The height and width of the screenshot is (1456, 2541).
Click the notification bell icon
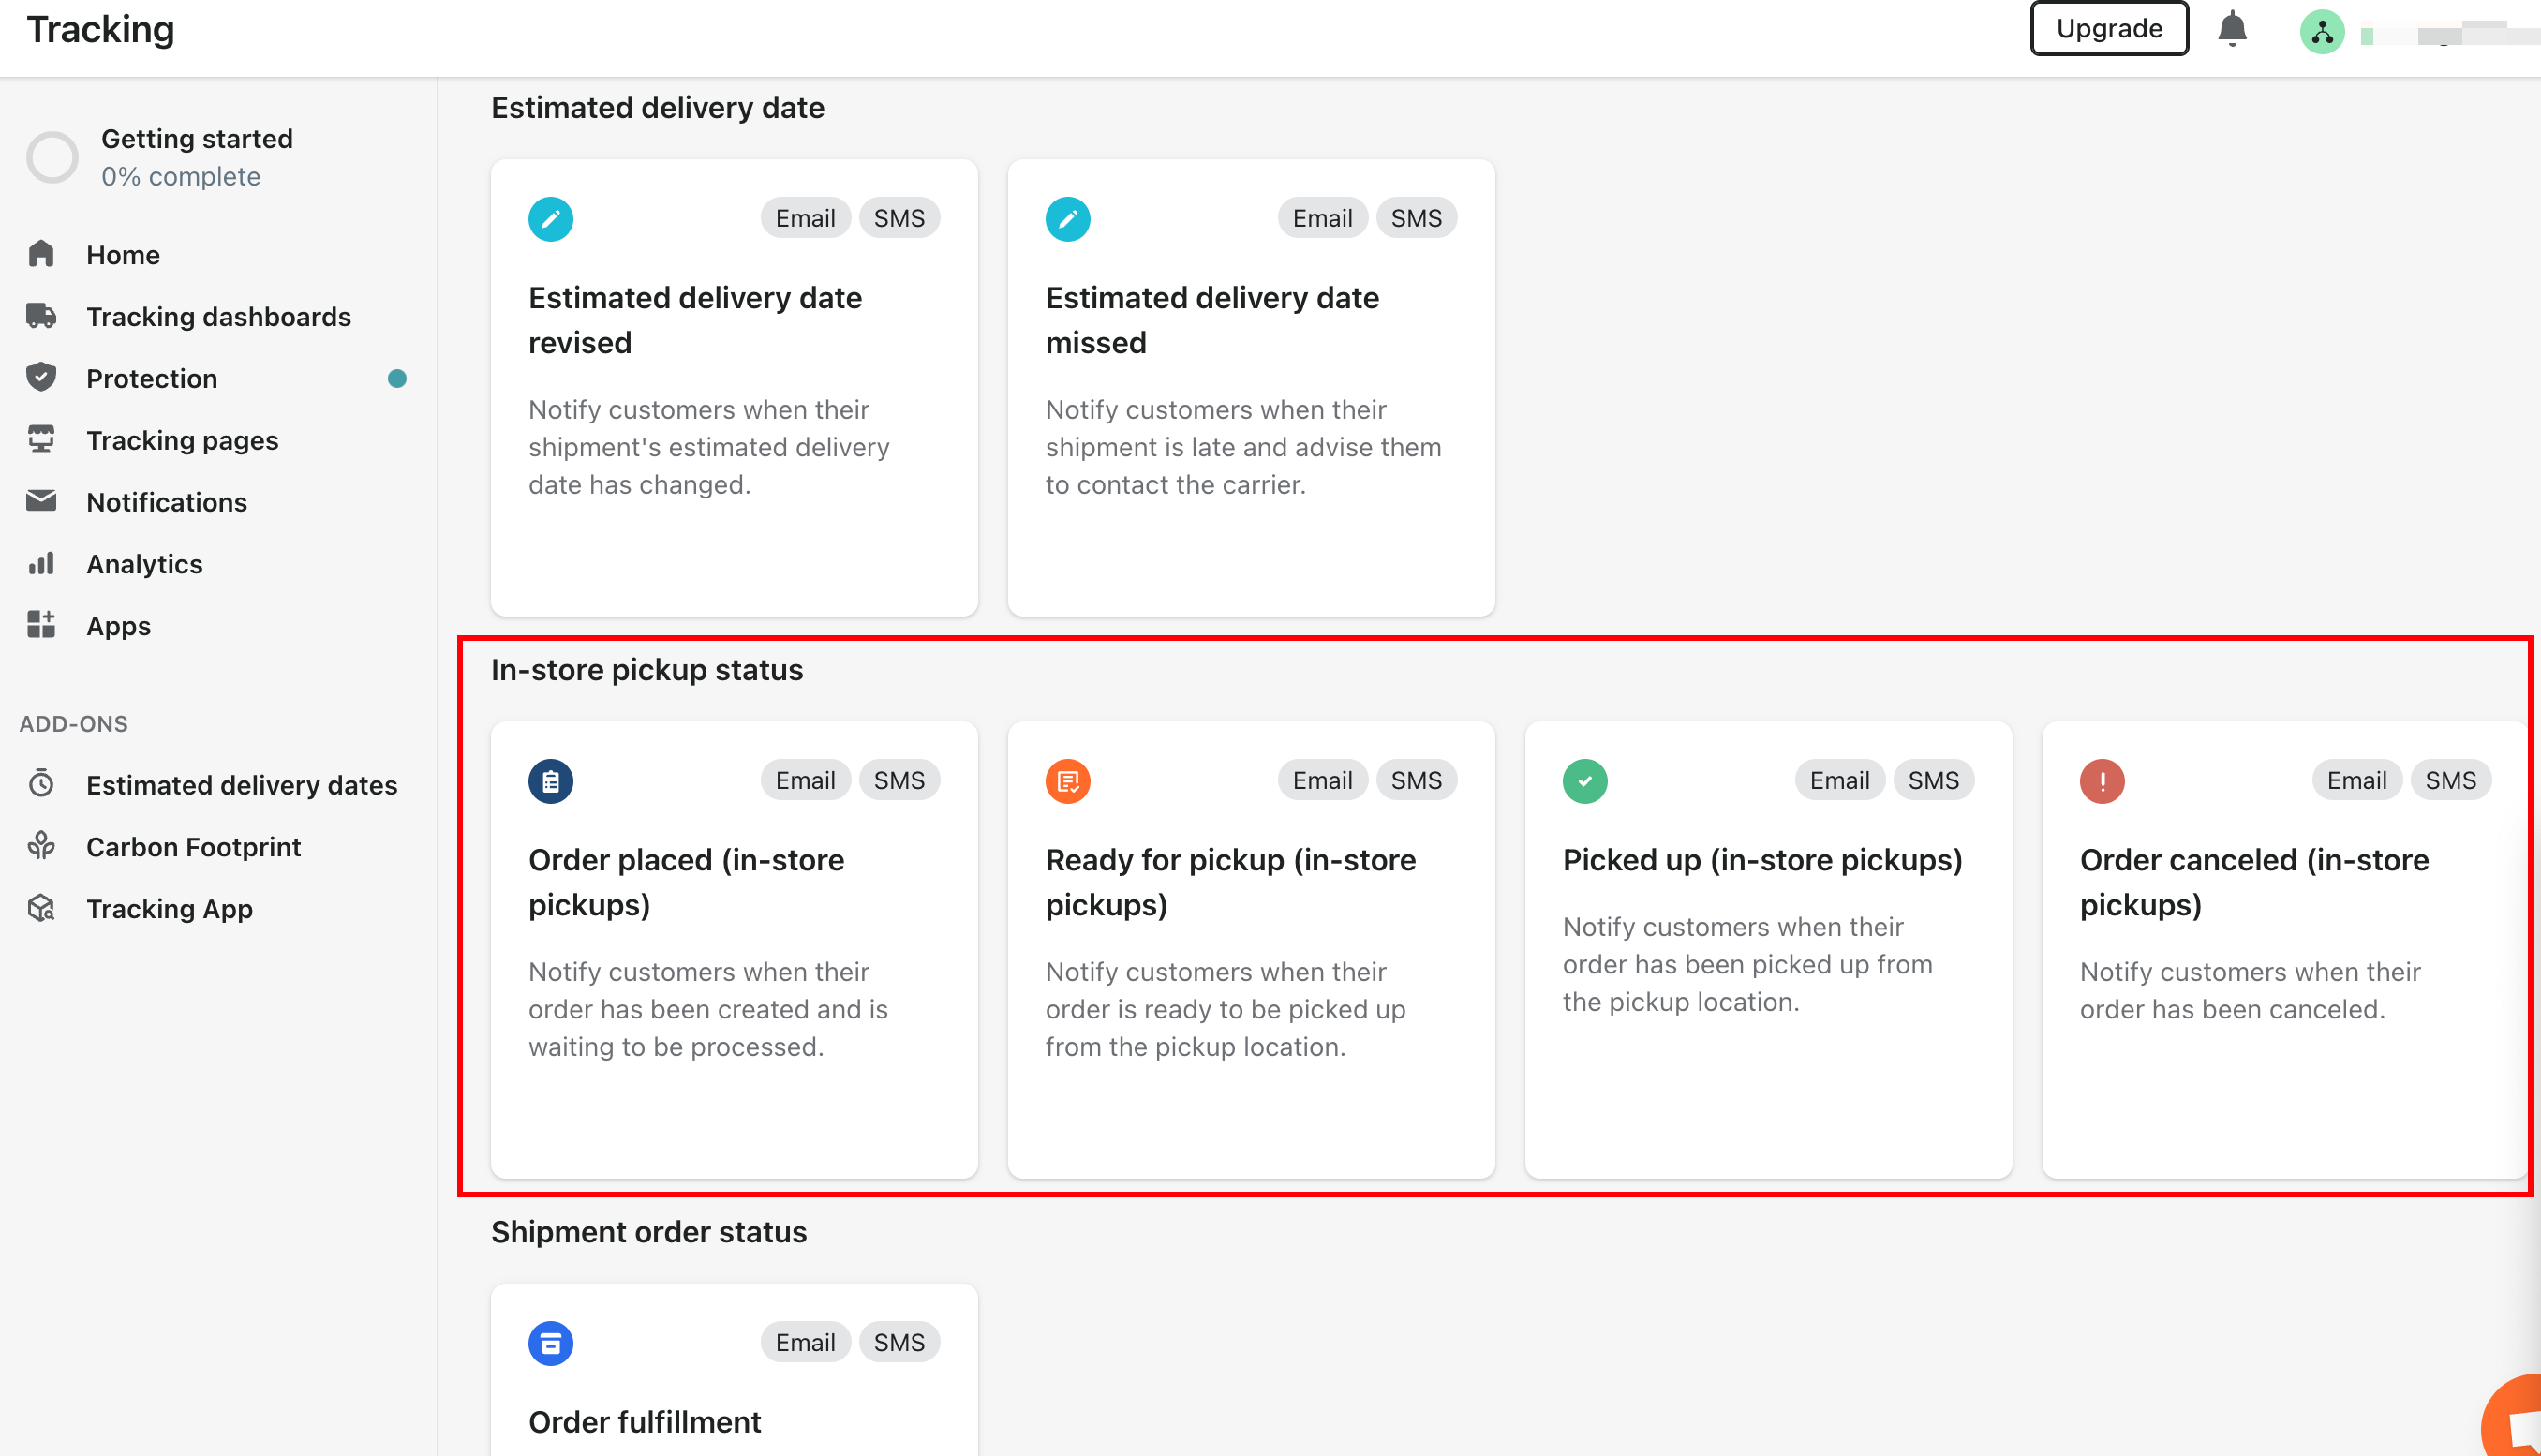coord(2232,29)
